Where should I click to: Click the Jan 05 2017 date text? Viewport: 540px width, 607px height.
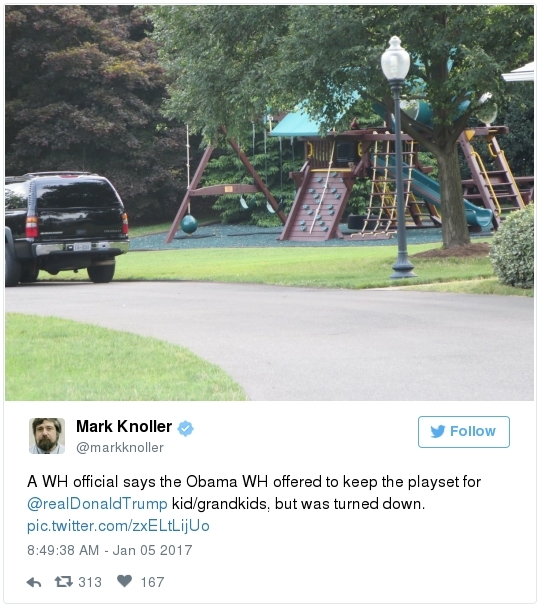click(x=153, y=550)
